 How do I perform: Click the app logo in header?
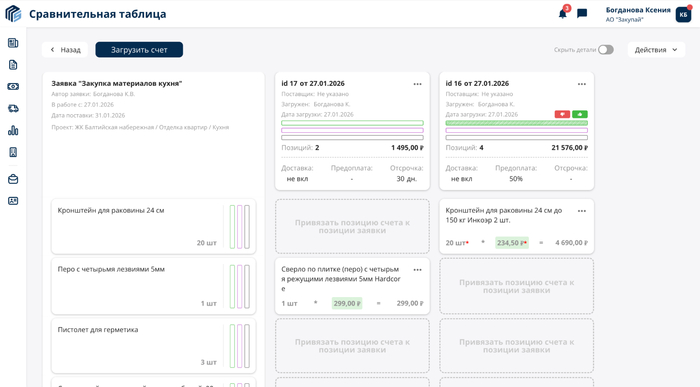coord(13,14)
